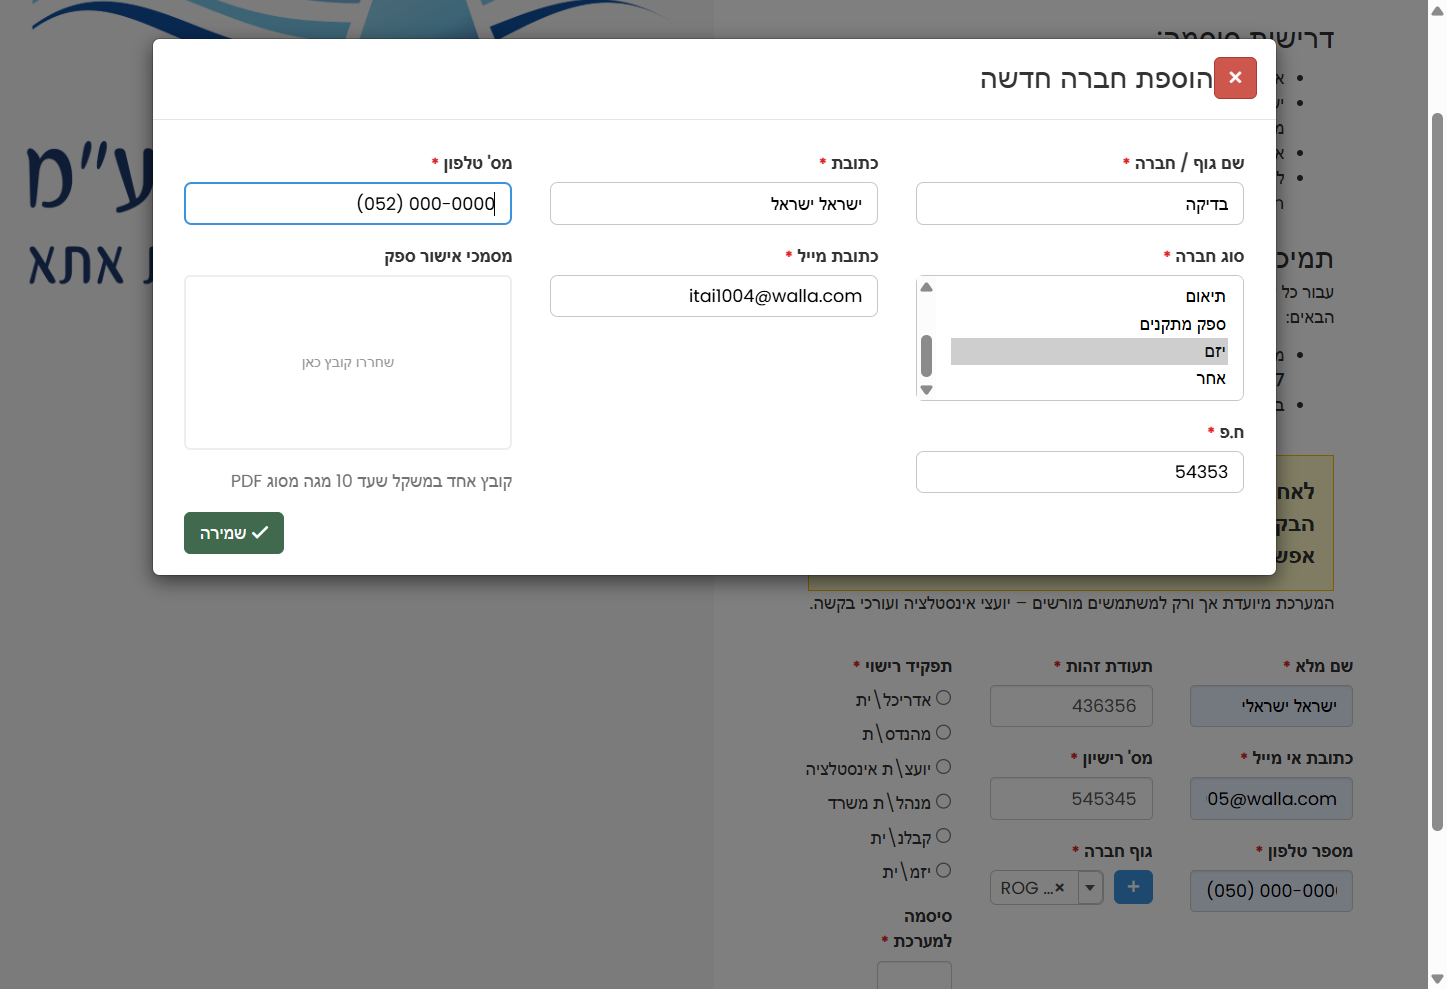1447x989 pixels.
Task: Select ספק מתקנים in company type list
Action: tap(1089, 324)
